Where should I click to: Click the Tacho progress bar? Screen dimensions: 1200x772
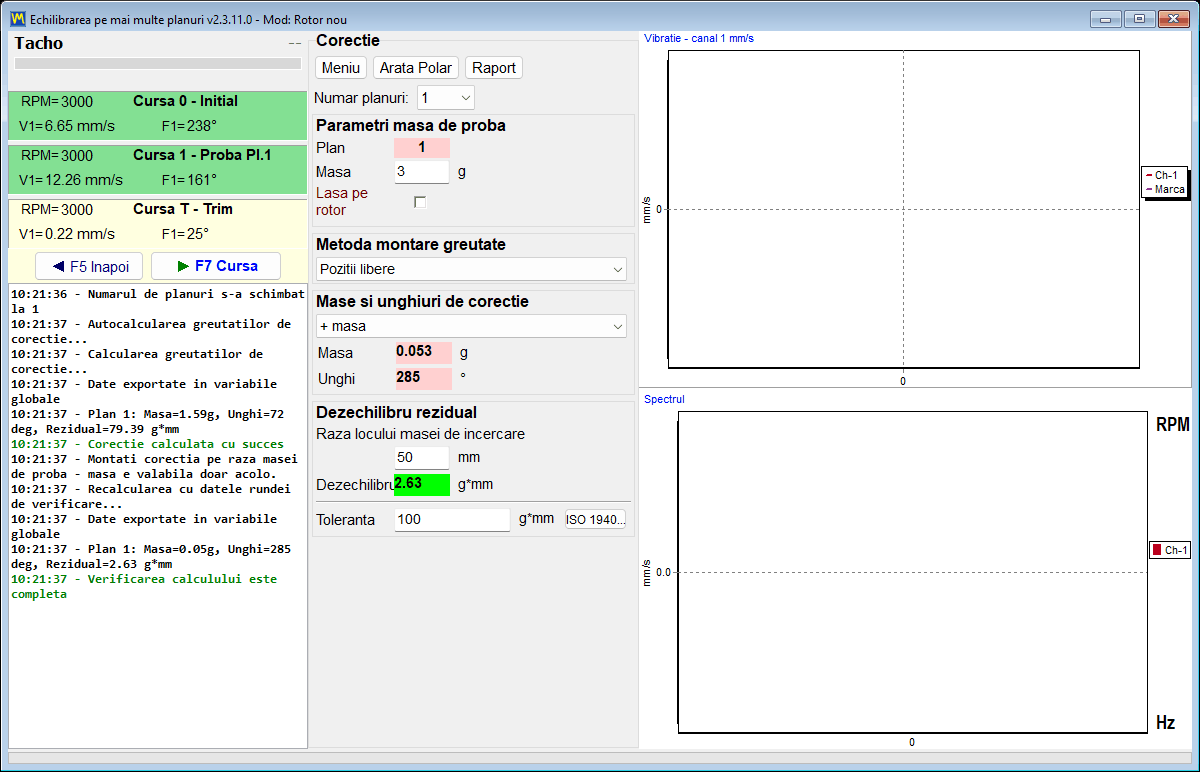point(157,63)
